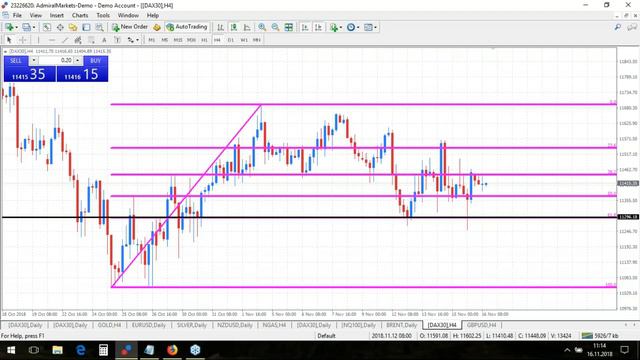Expand the Arrows tool dropdown
Viewport: 640px width, 360px height.
[x=138, y=40]
